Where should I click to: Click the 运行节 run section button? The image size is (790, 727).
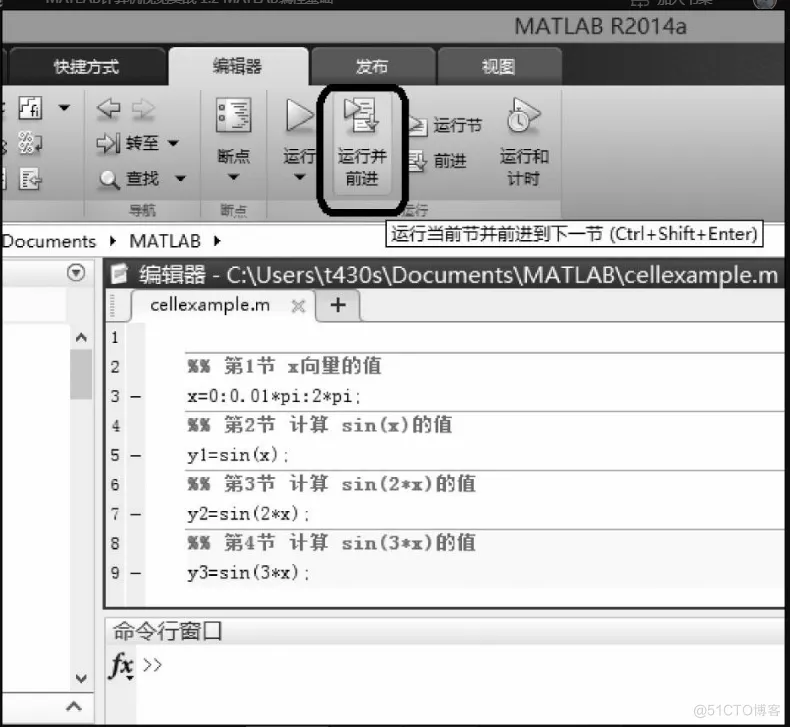445,125
